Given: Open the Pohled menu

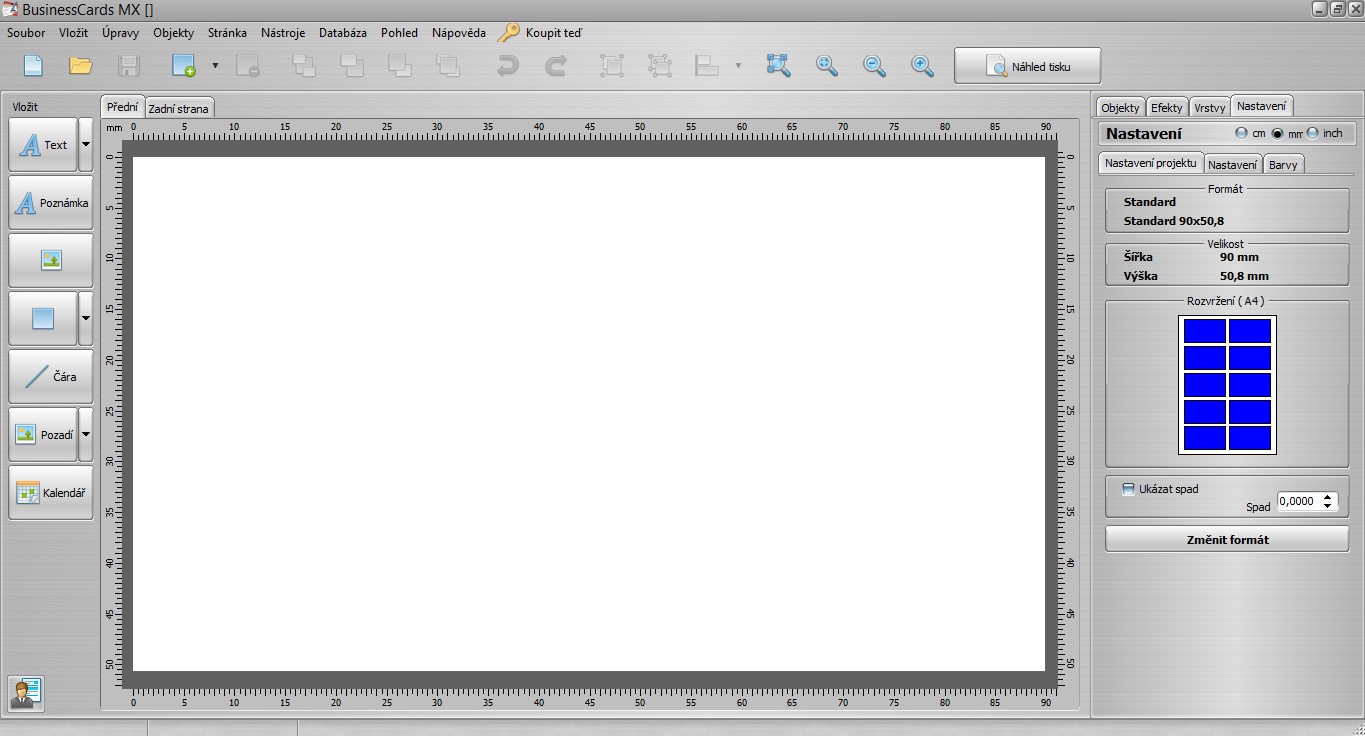Looking at the screenshot, I should 399,33.
